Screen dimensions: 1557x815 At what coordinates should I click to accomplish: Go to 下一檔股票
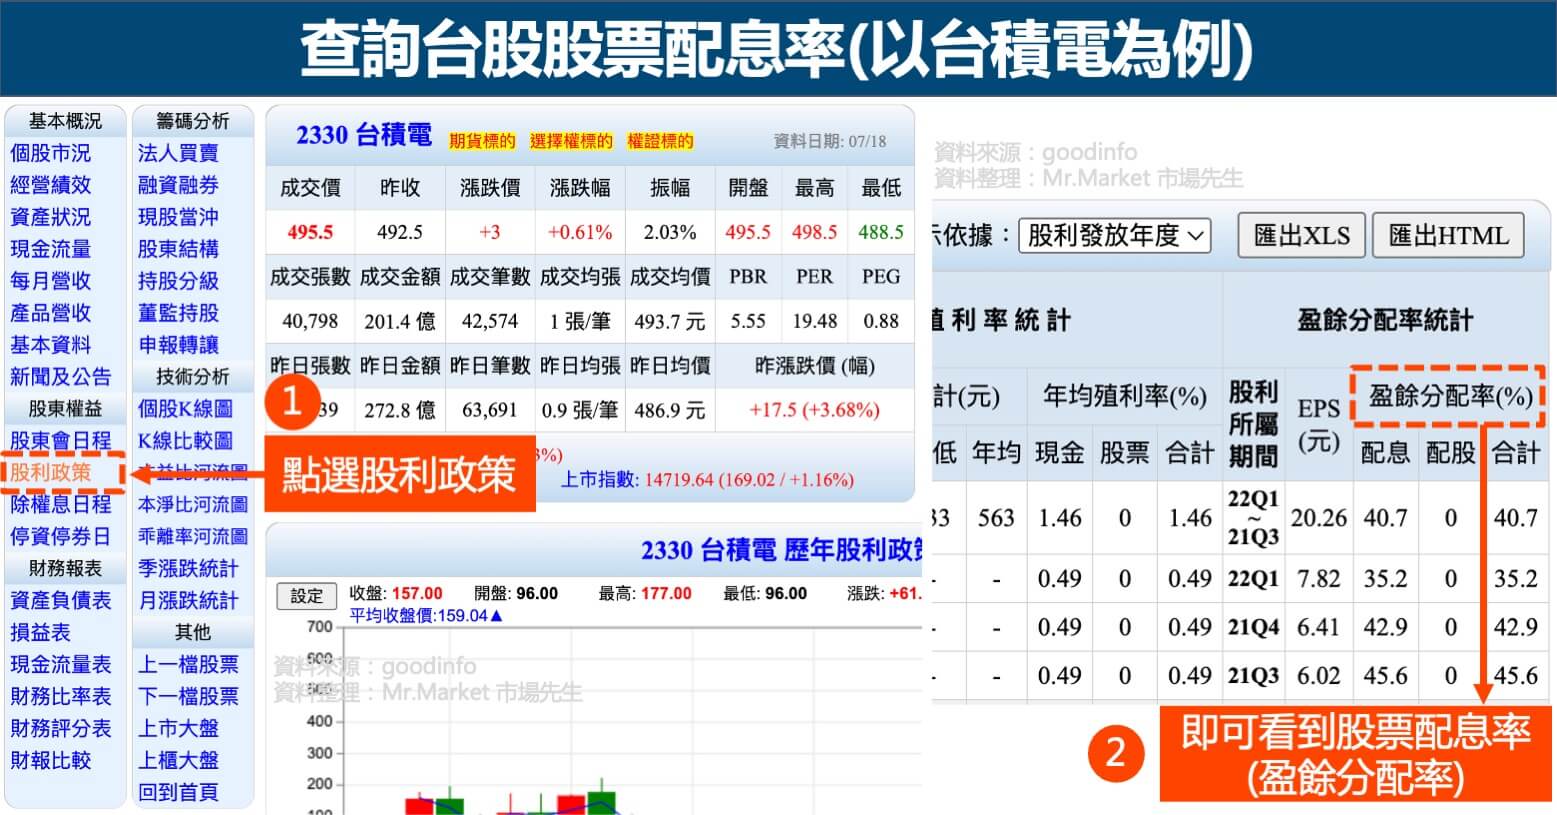pos(188,696)
